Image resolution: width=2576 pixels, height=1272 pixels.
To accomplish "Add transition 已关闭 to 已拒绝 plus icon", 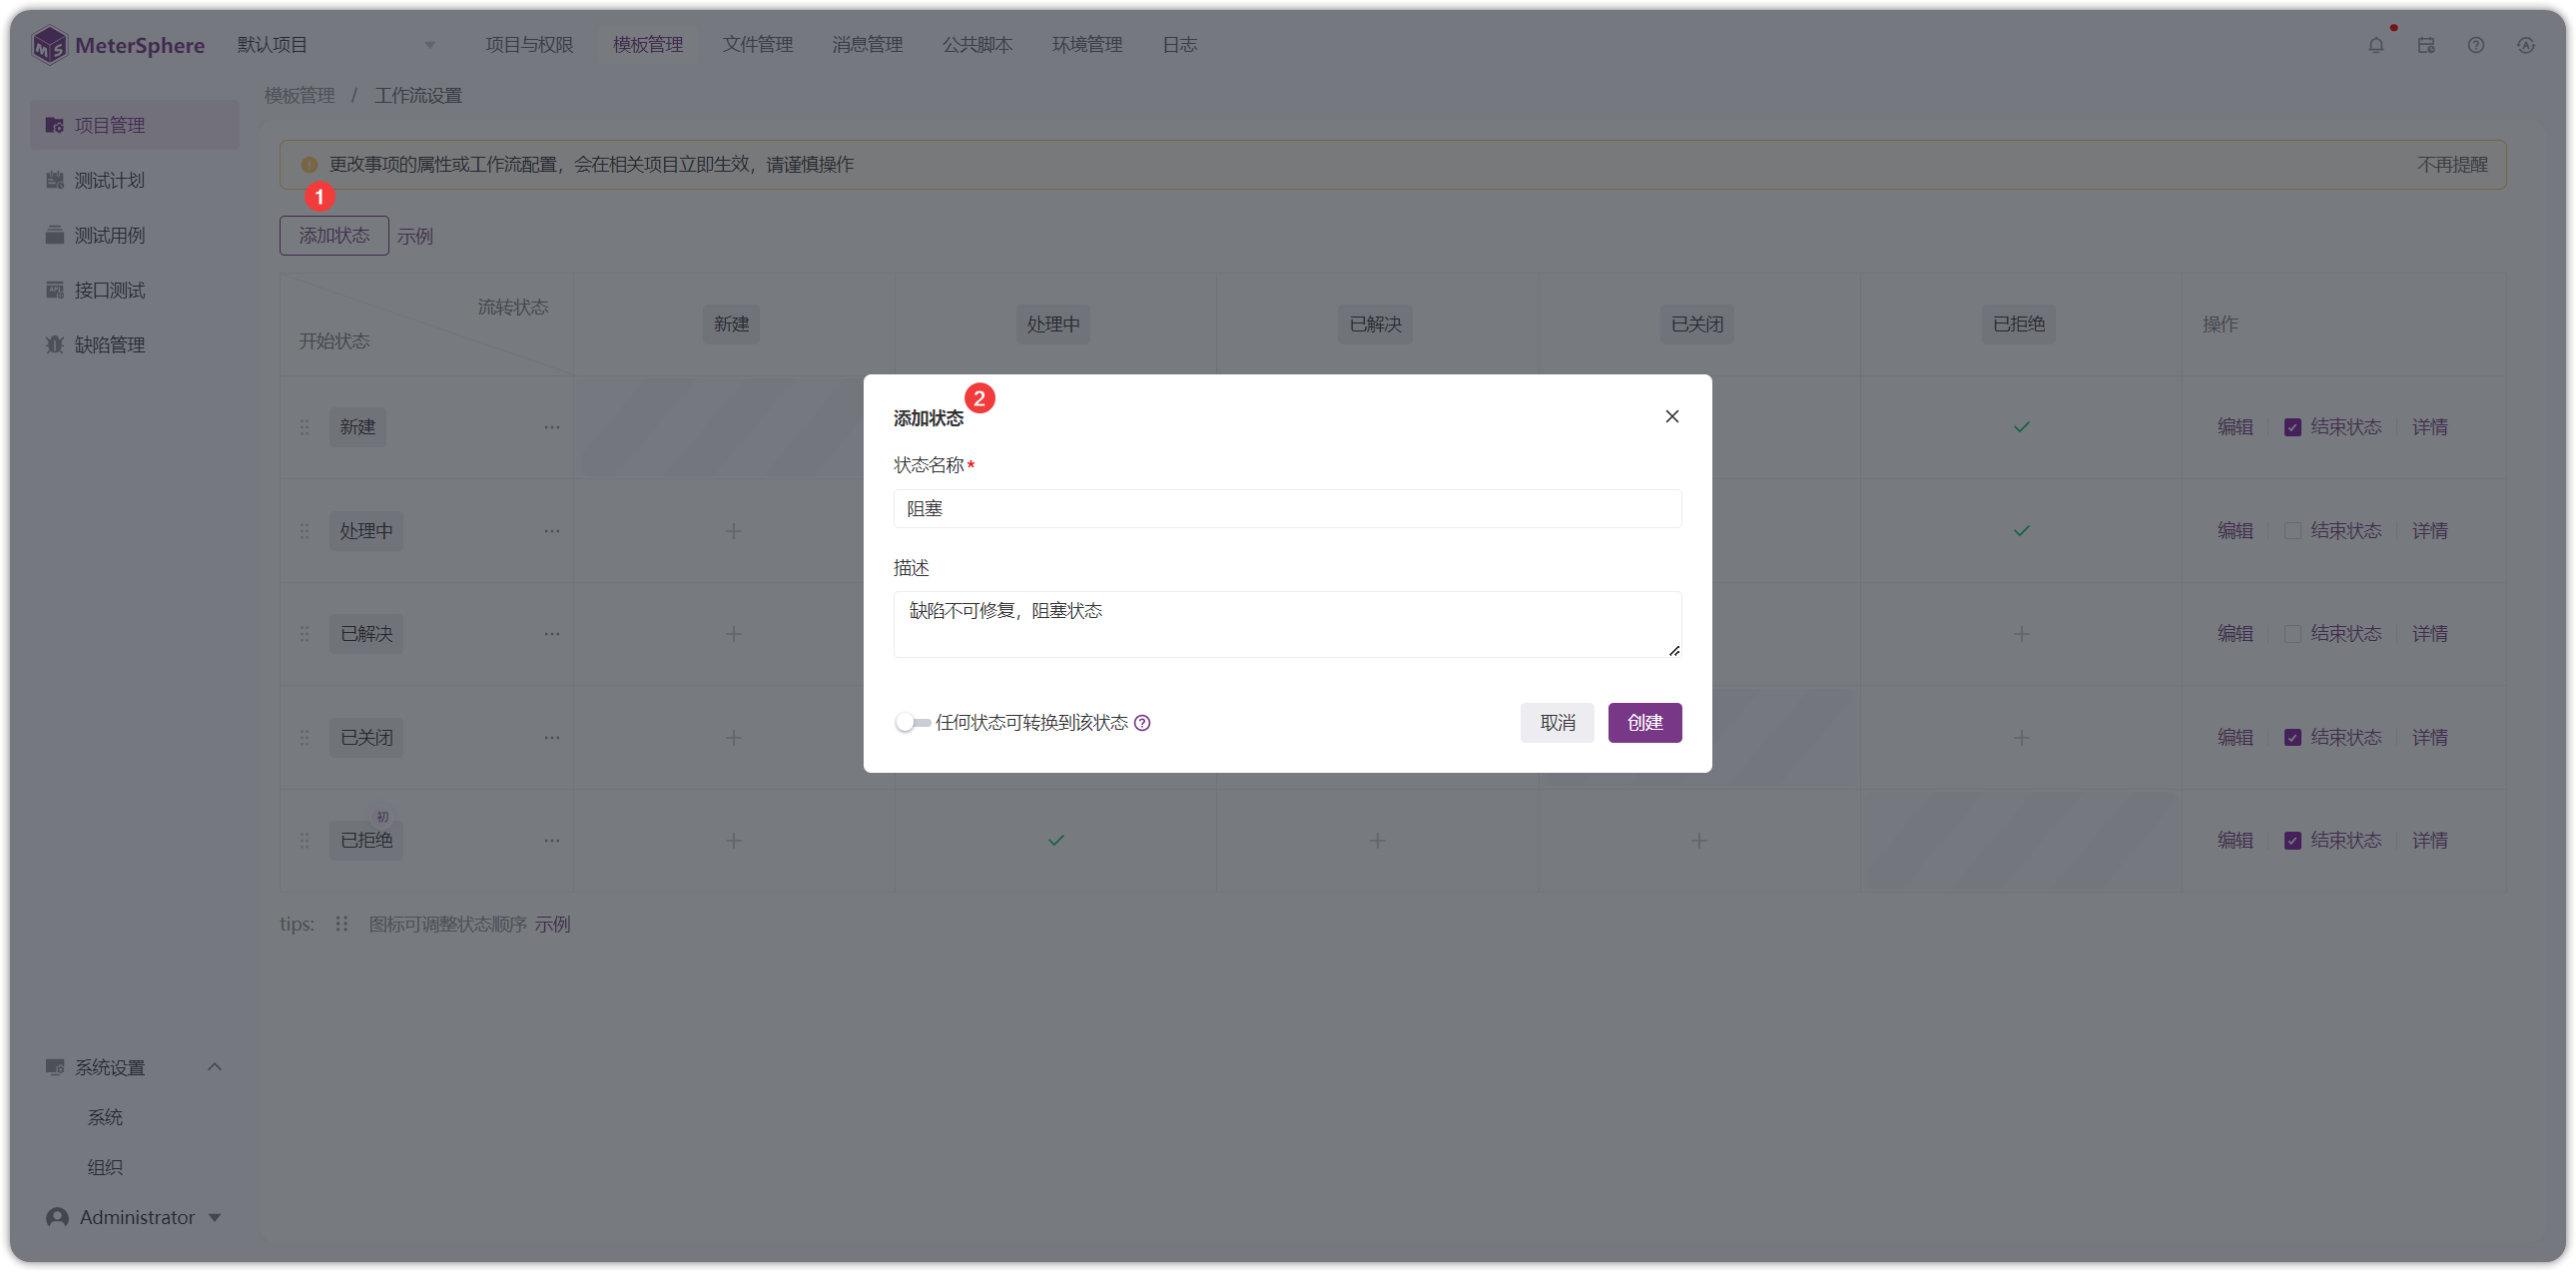I will [x=2022, y=738].
